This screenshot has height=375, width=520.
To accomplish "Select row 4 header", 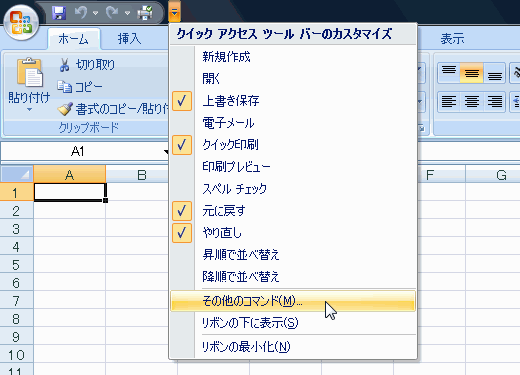I will point(16,246).
